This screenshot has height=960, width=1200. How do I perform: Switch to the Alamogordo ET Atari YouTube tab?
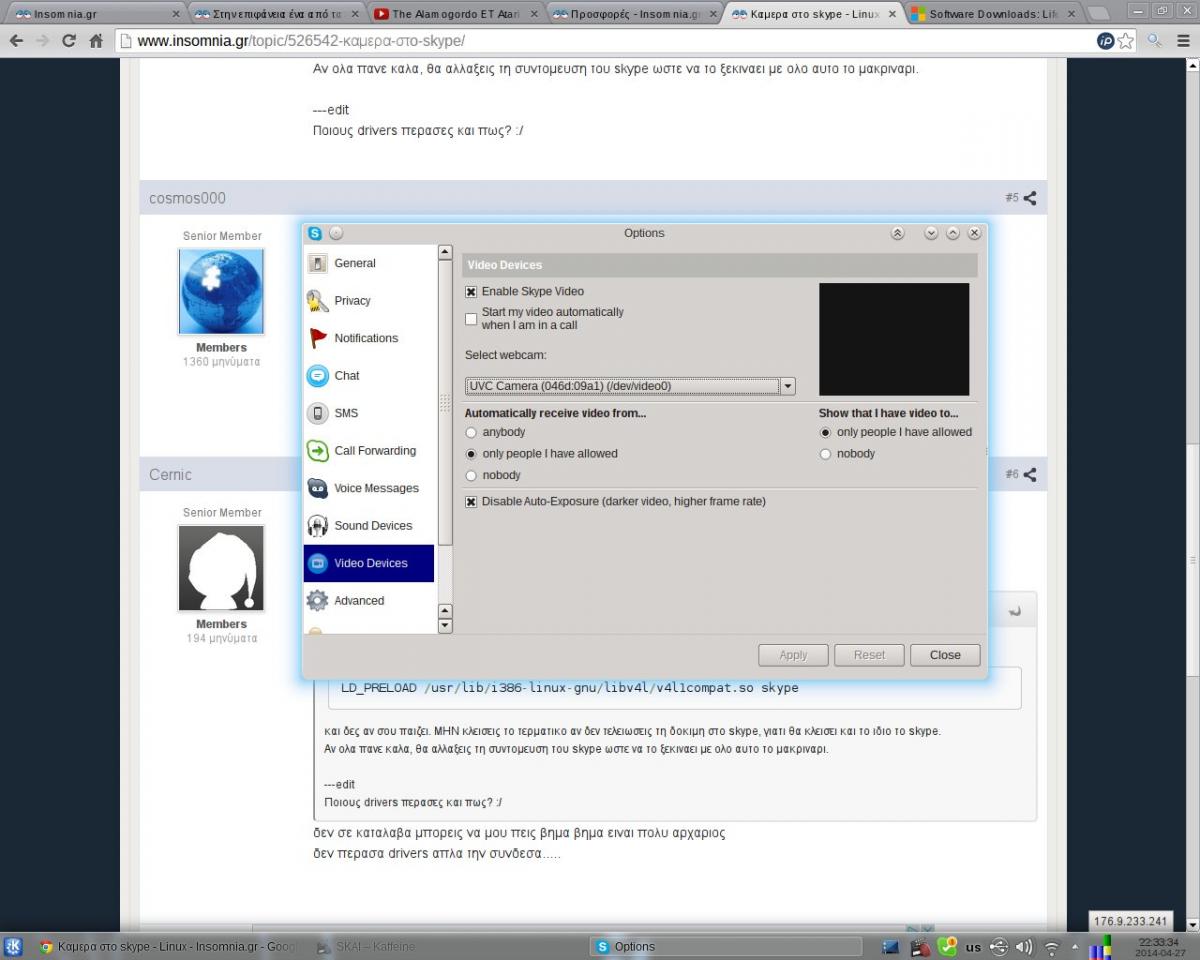(455, 14)
